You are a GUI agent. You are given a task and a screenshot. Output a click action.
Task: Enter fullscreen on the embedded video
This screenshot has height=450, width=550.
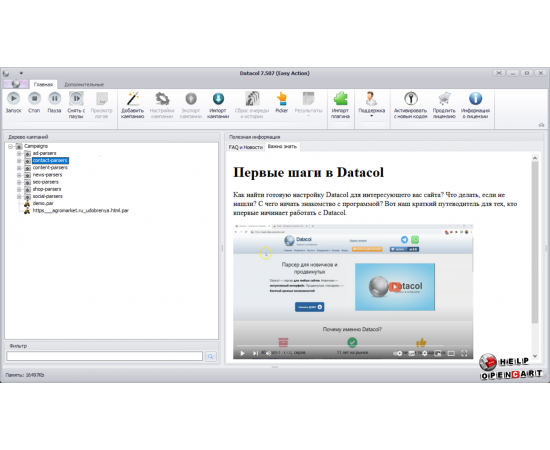pos(464,353)
